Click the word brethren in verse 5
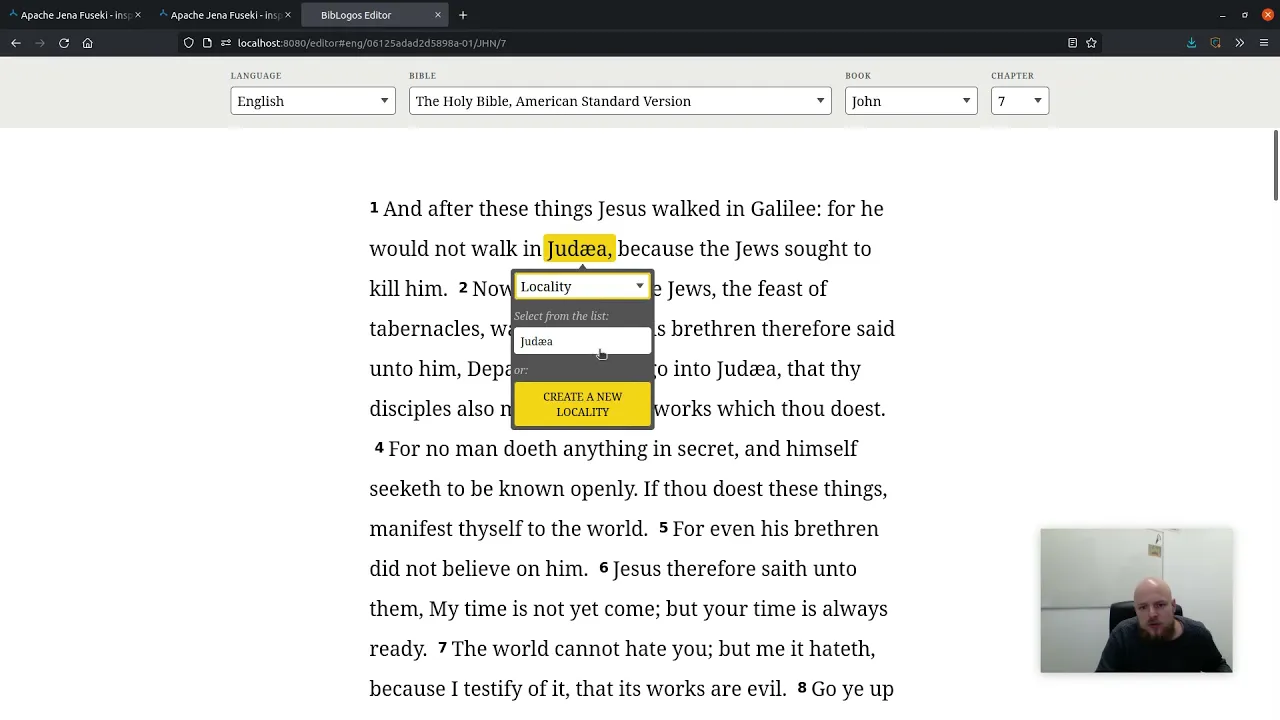This screenshot has height=720, width=1280. point(836,529)
